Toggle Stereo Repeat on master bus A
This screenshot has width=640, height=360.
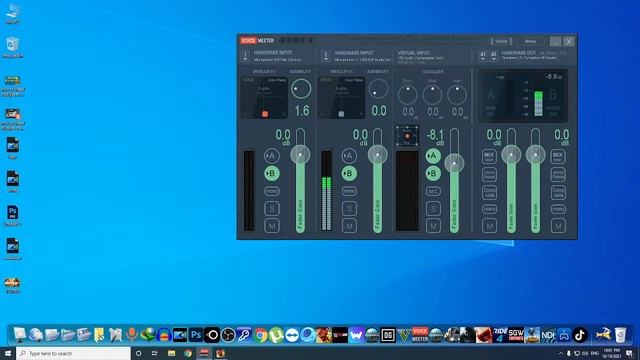(x=489, y=174)
